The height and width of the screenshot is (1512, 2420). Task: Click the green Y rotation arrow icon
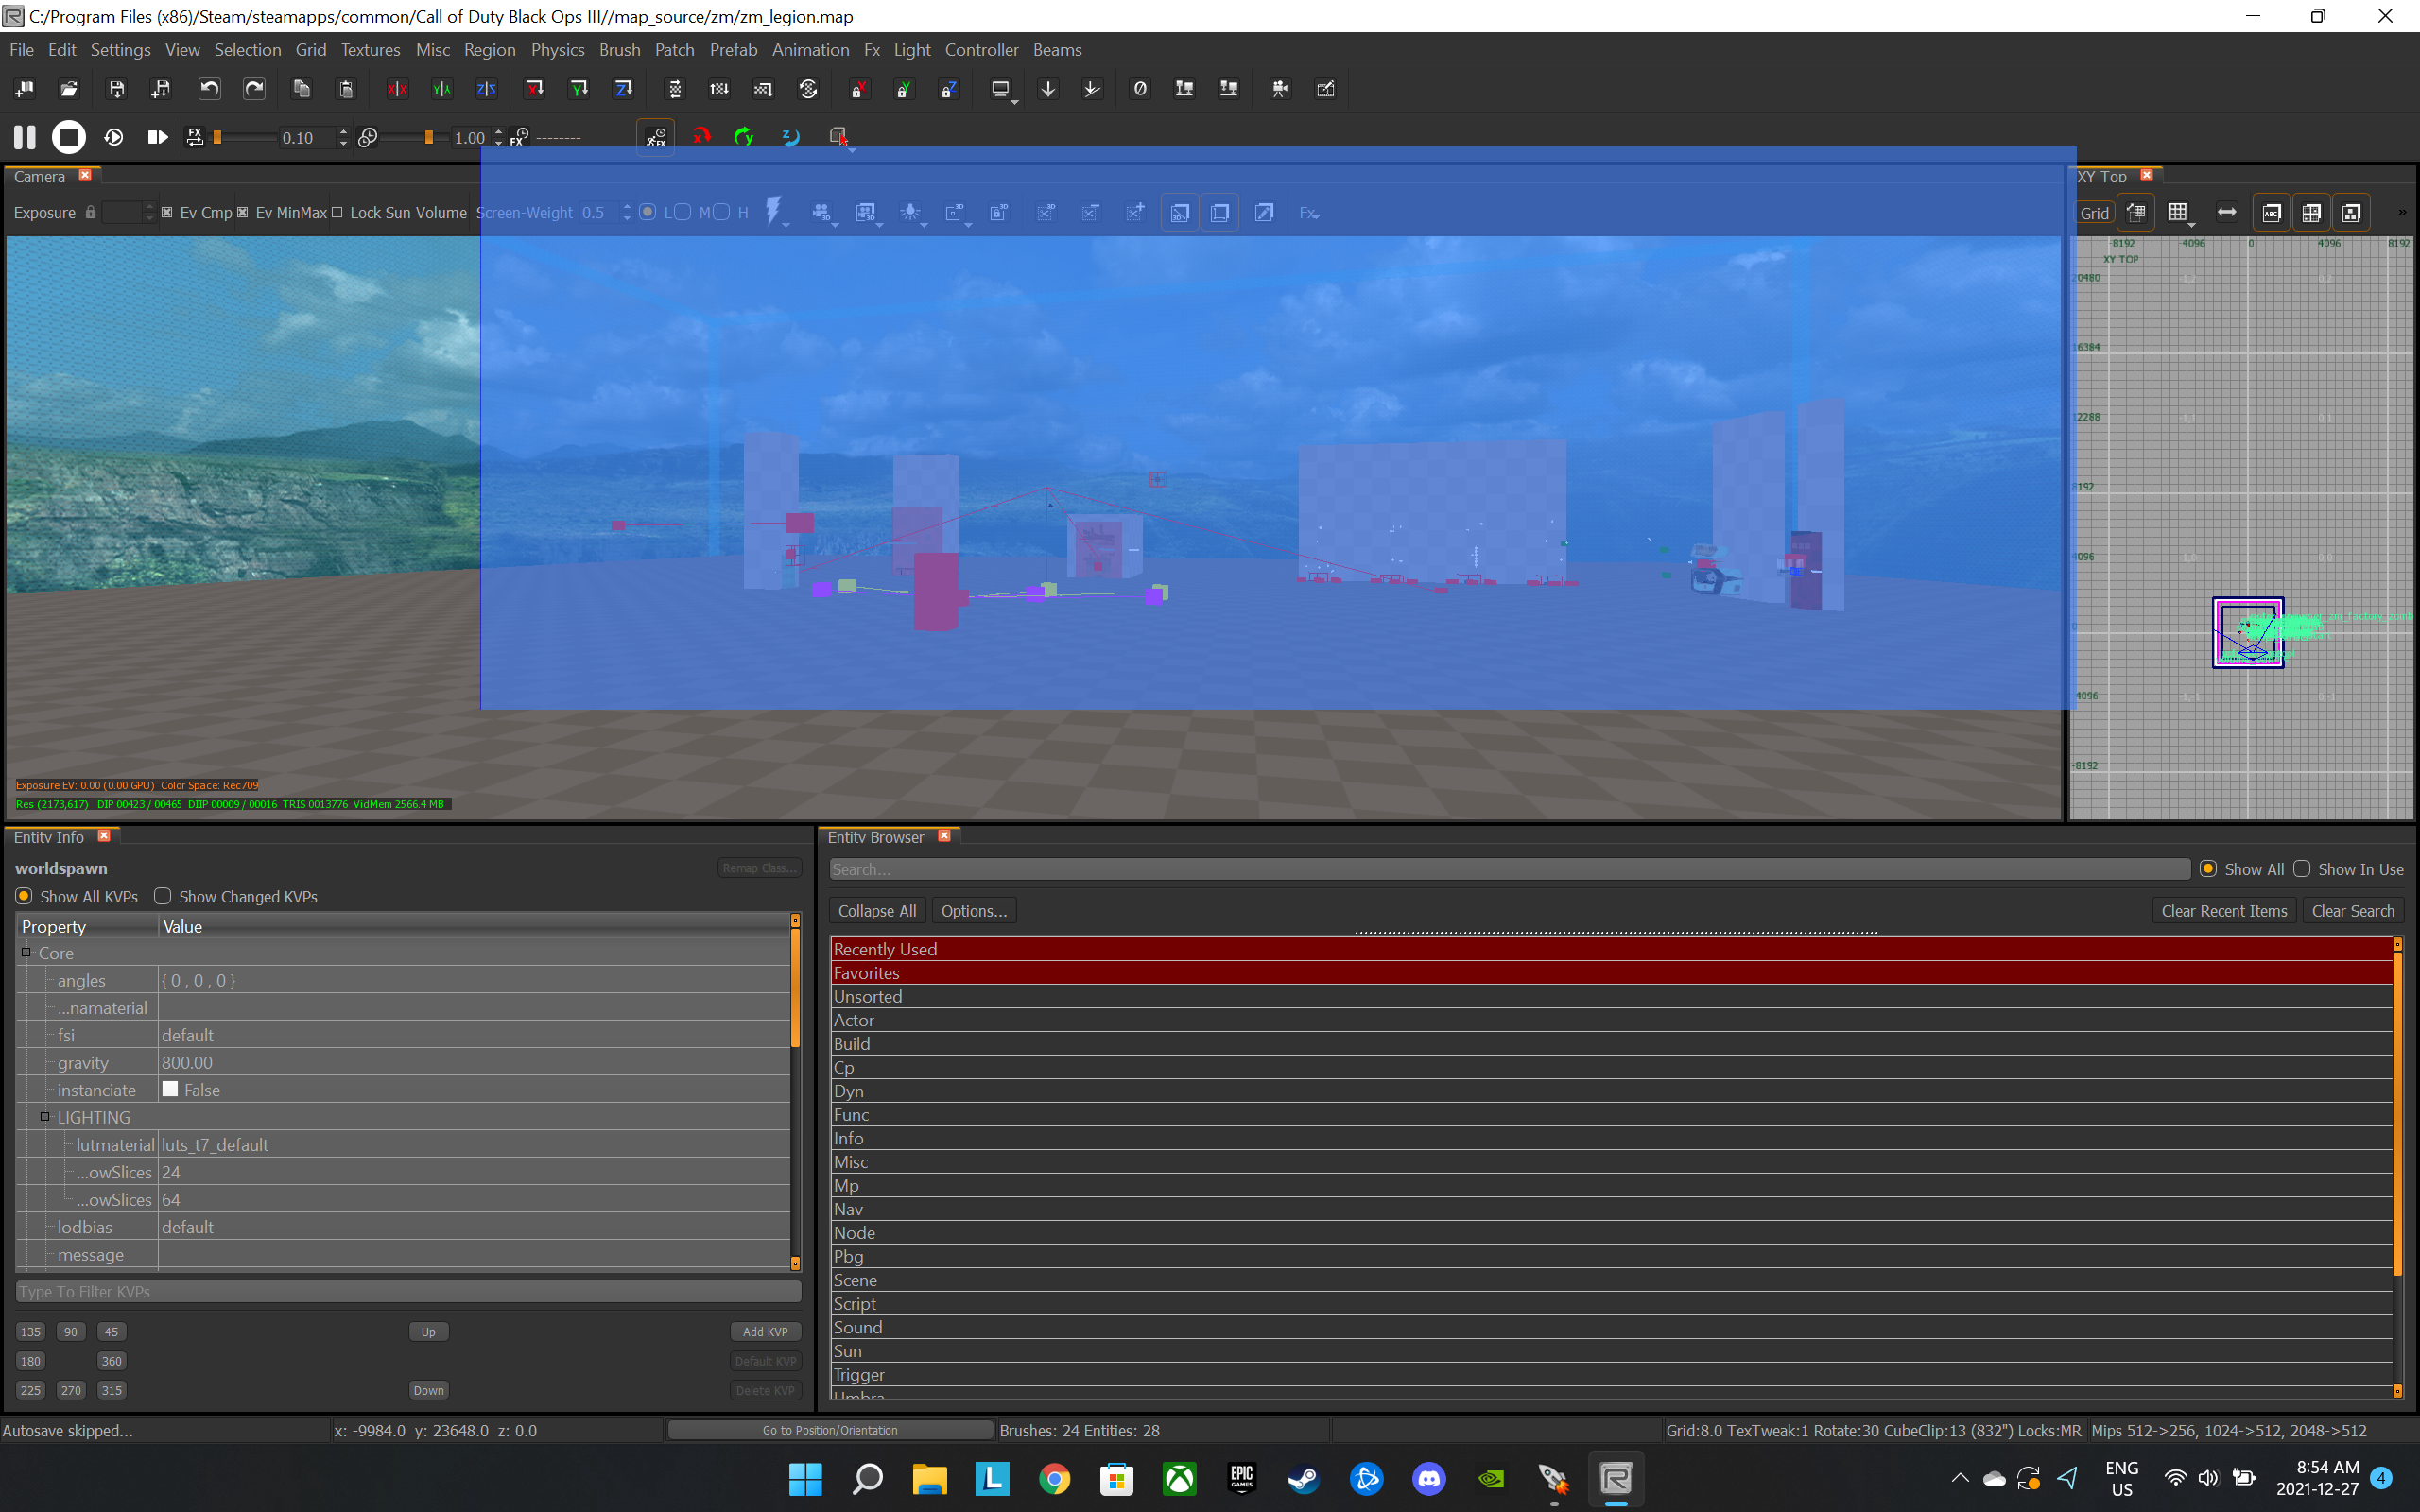point(744,136)
